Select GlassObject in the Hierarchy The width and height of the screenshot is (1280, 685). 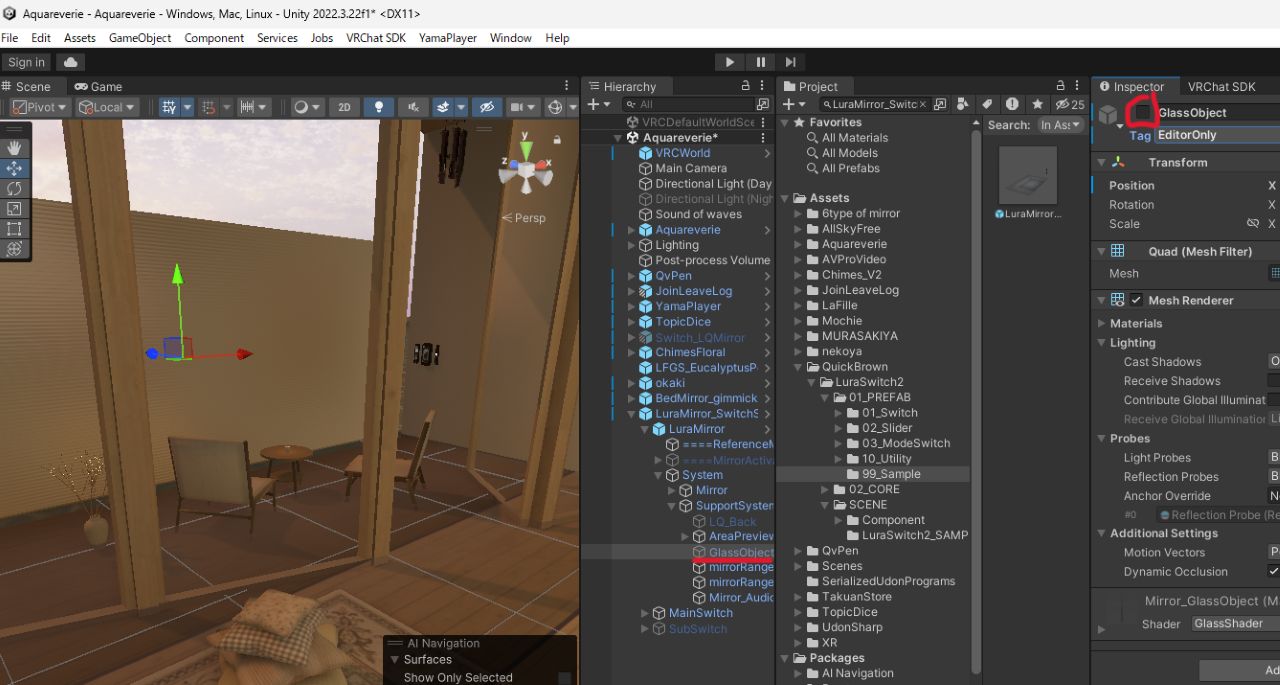741,552
